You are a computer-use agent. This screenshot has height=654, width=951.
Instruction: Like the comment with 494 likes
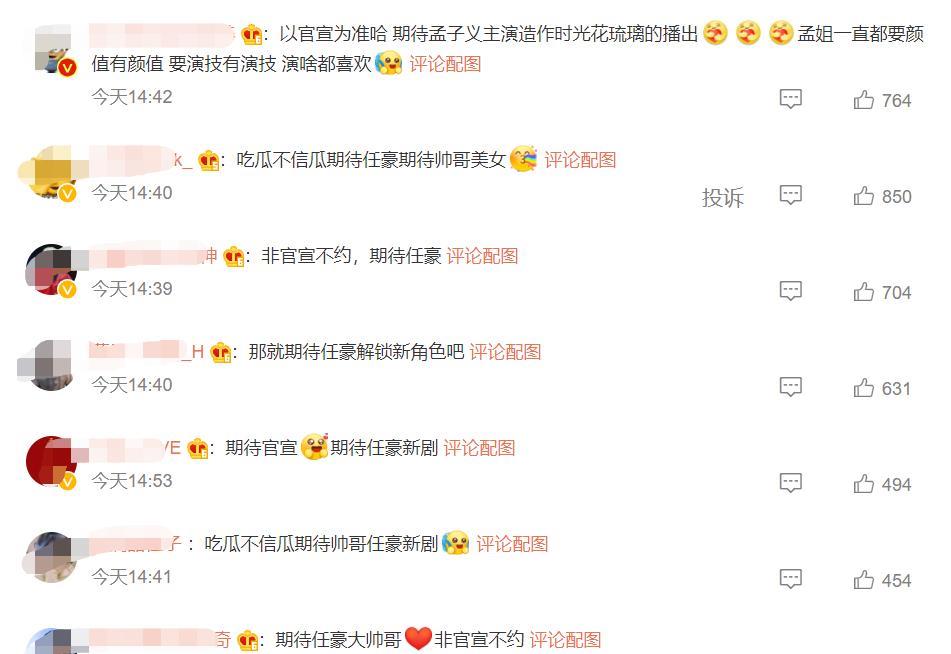[x=863, y=484]
